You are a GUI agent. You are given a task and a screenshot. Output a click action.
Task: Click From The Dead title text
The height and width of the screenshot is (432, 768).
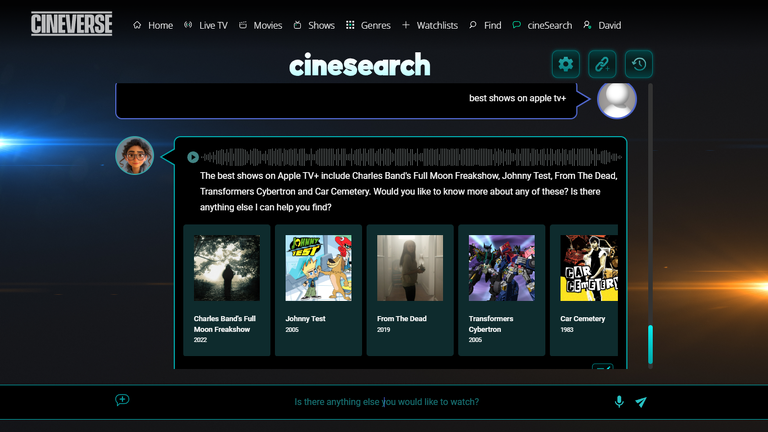(x=402, y=319)
